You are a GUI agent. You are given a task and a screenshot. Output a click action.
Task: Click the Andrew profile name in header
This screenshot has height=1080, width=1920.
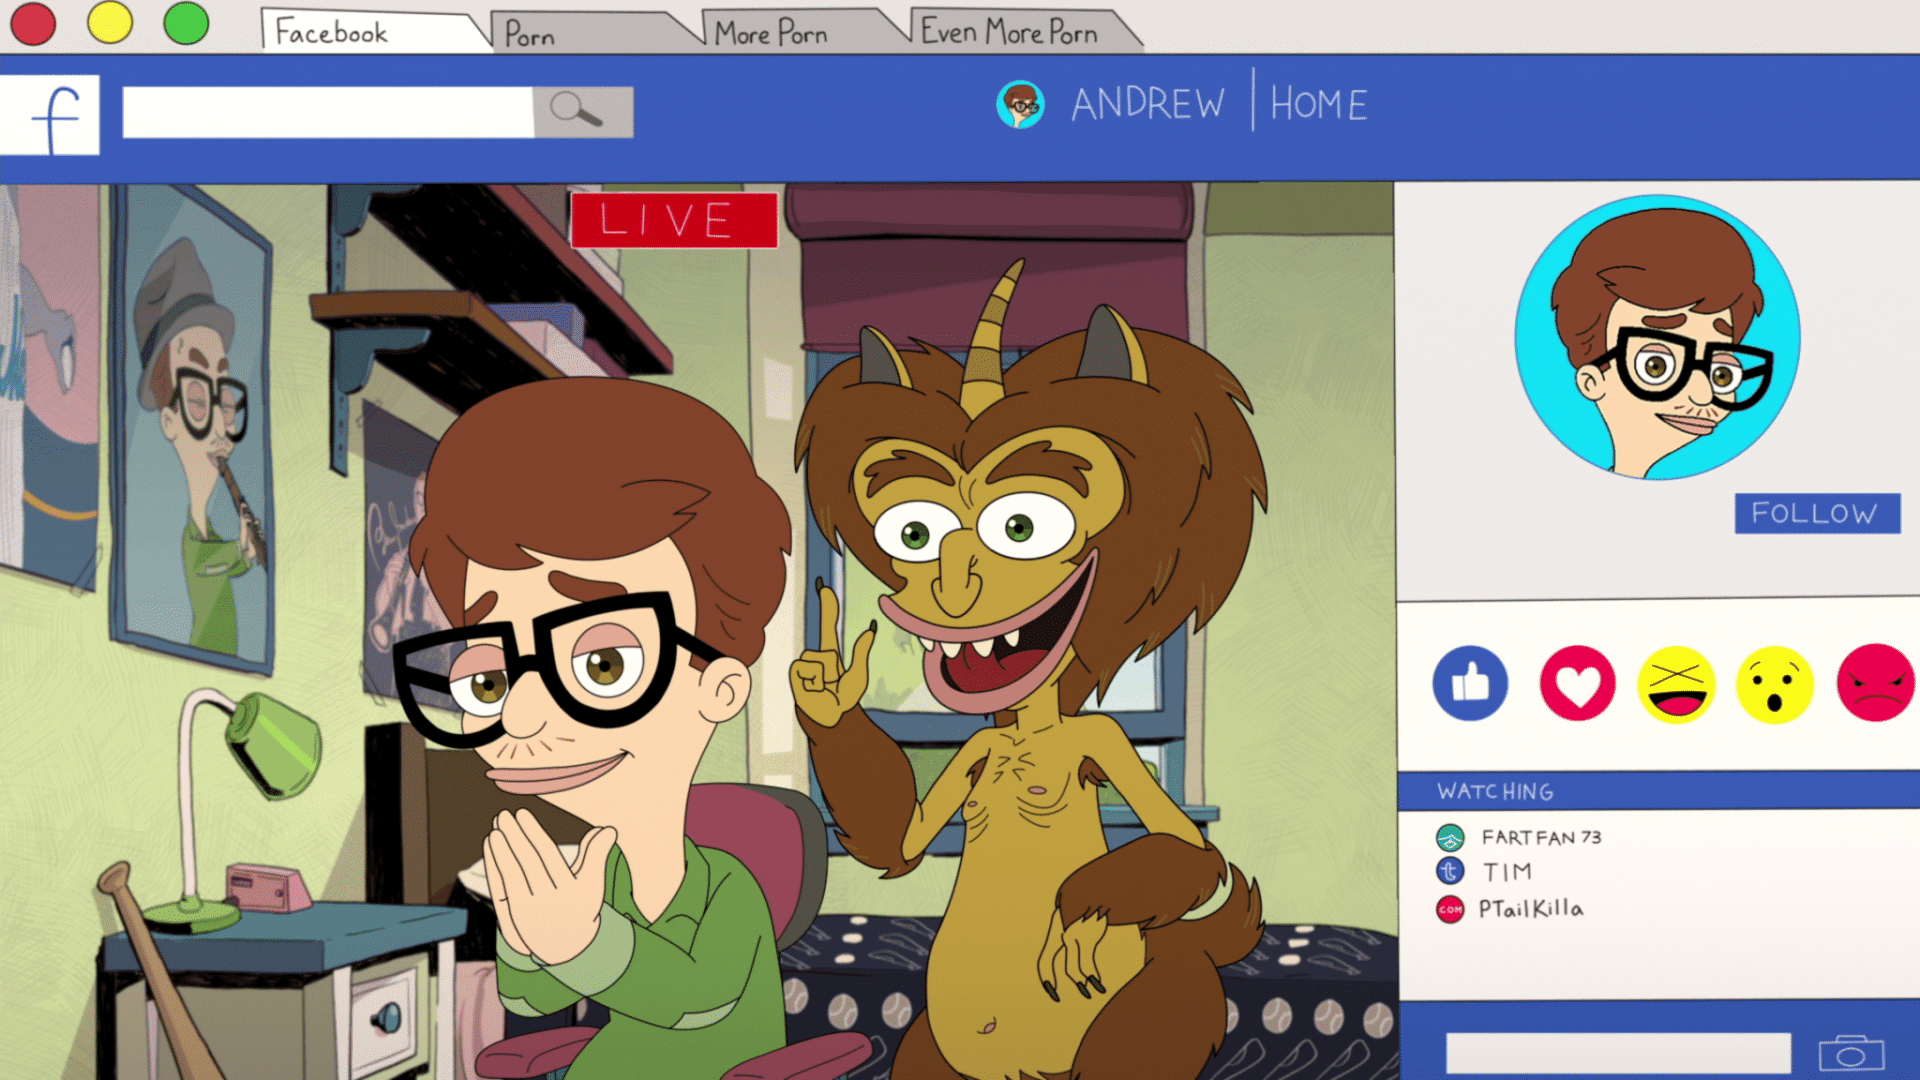point(1147,104)
